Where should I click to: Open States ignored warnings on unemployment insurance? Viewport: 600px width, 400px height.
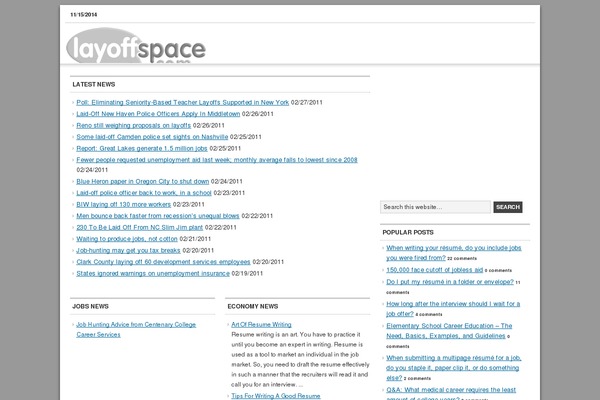coord(153,273)
